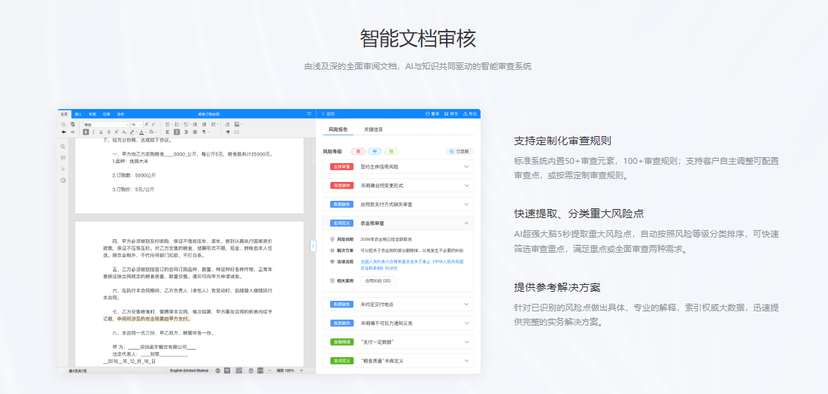Viewport: 828px width, 394px height.
Task: Select the third editor ribbon tab
Action: click(x=92, y=114)
